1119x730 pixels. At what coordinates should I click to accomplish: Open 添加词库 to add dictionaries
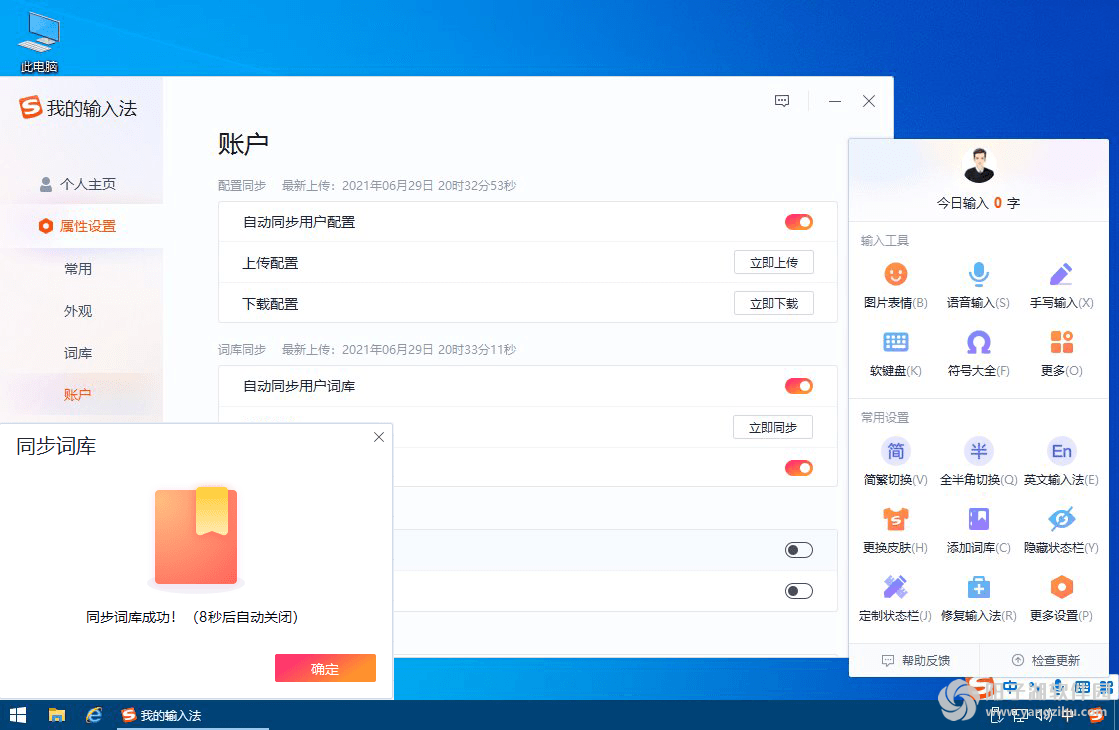pos(977,530)
